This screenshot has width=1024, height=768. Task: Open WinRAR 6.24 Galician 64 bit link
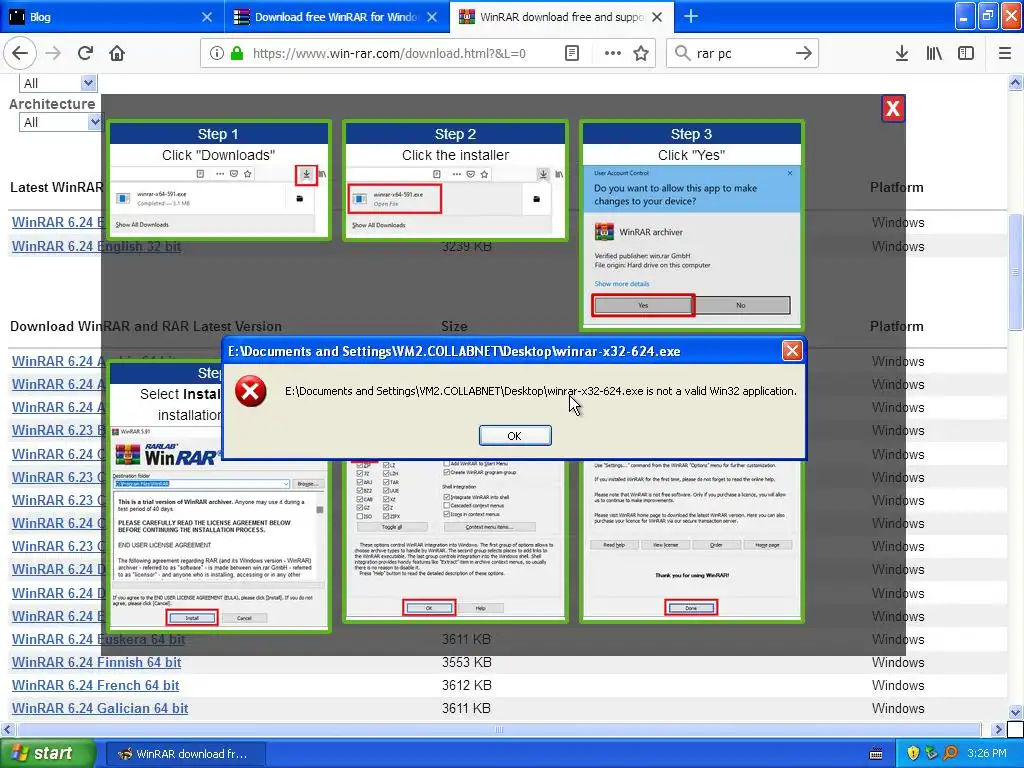100,708
